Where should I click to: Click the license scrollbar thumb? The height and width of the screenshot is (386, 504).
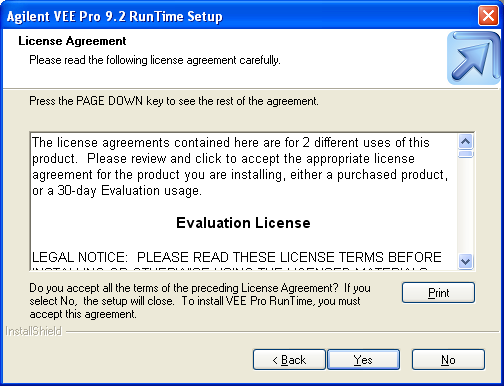tap(465, 154)
